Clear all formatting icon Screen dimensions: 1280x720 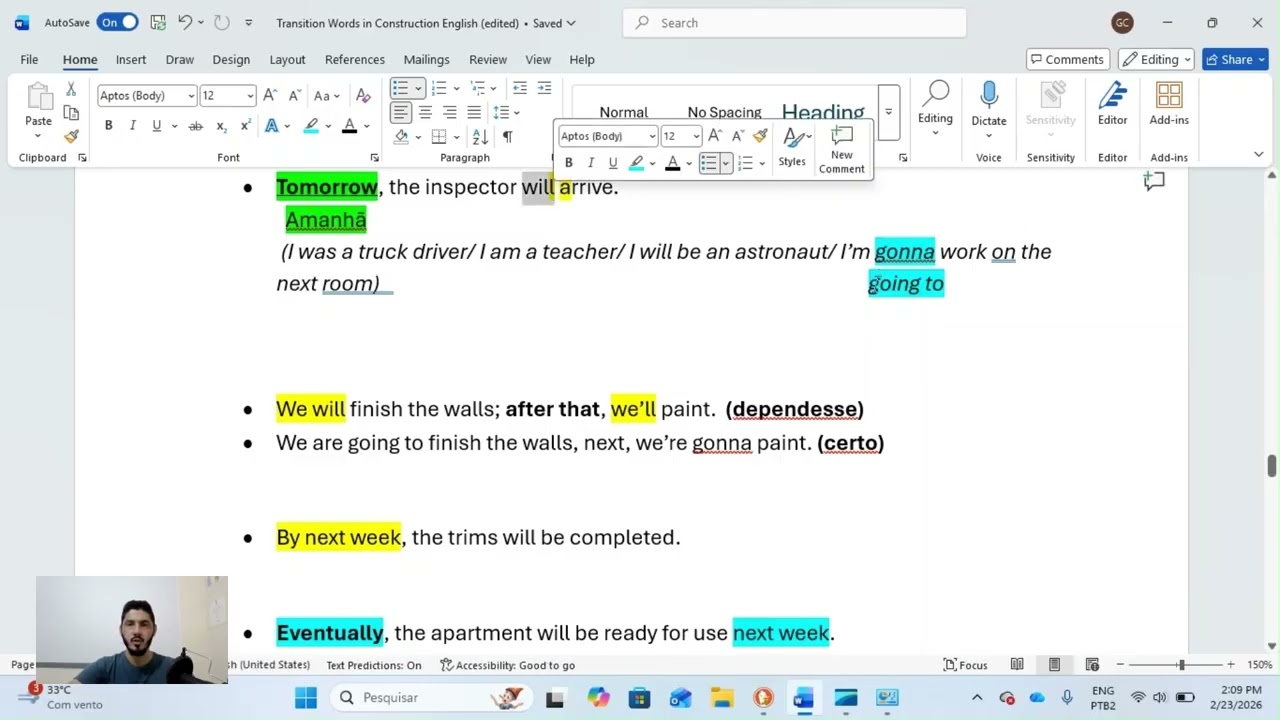click(x=363, y=96)
